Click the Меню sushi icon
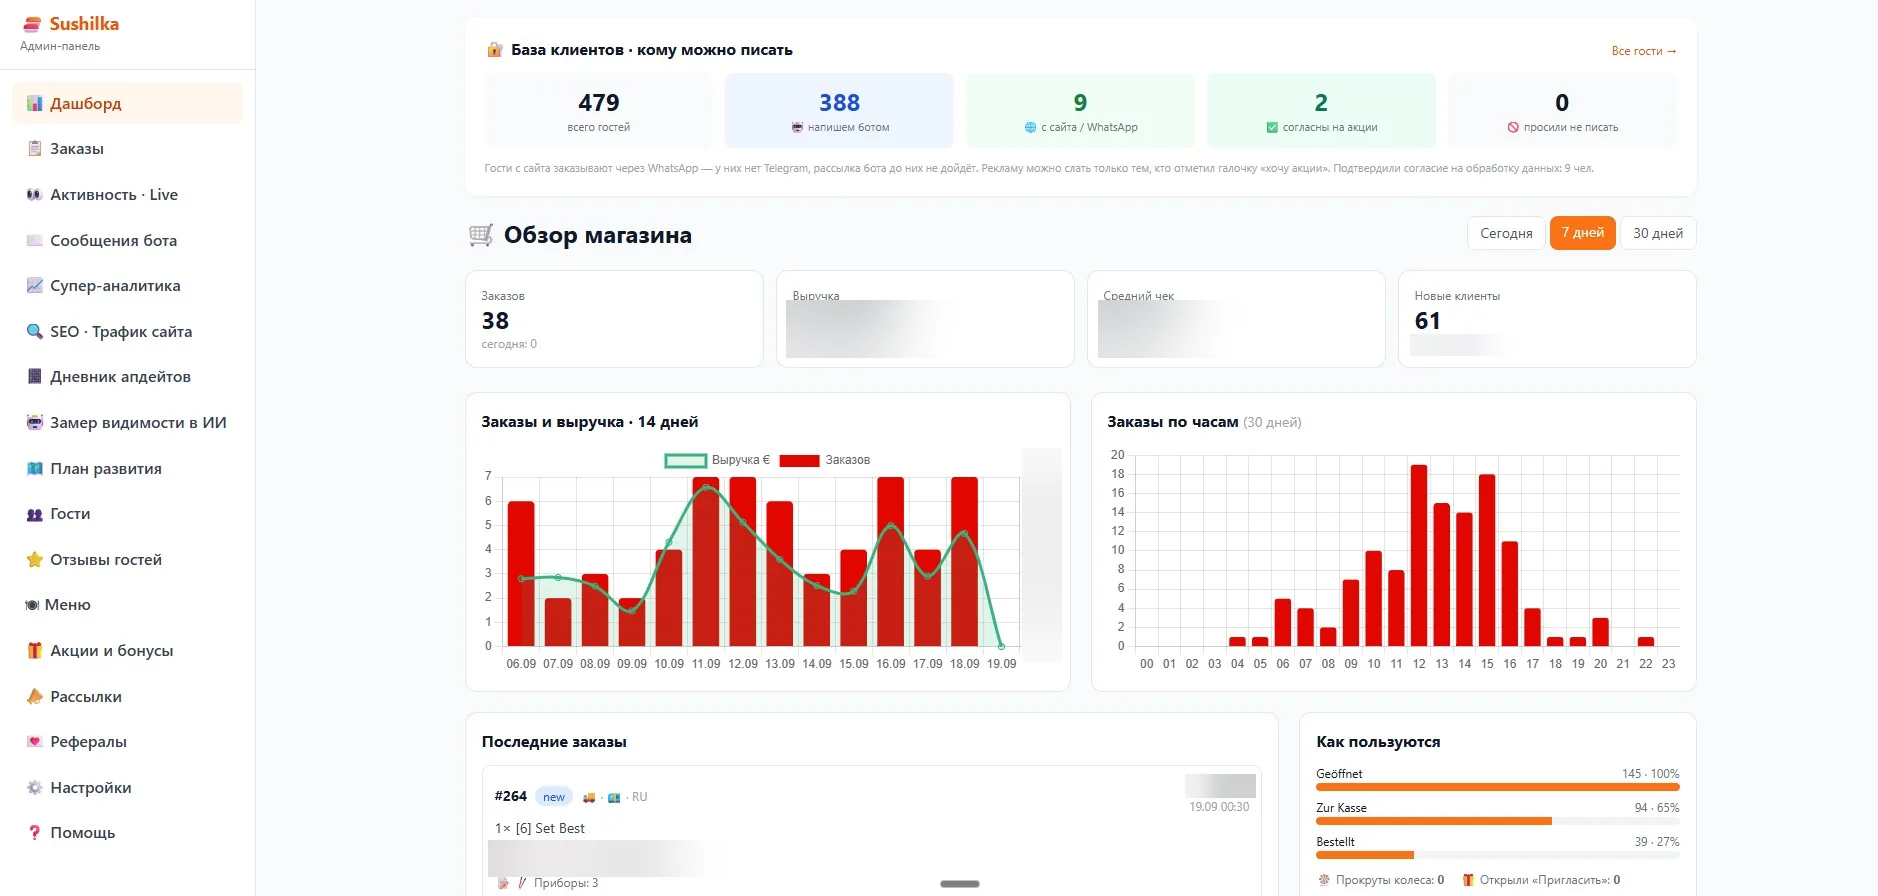 point(32,605)
